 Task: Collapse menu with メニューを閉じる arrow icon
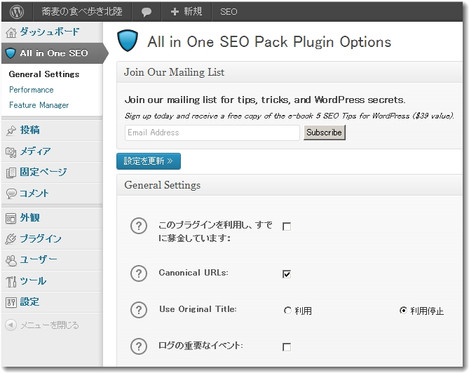(11, 325)
